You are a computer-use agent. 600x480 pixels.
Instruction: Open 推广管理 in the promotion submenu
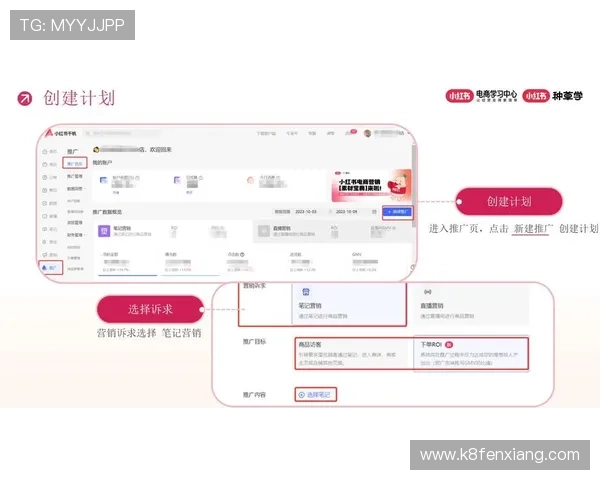(x=75, y=176)
